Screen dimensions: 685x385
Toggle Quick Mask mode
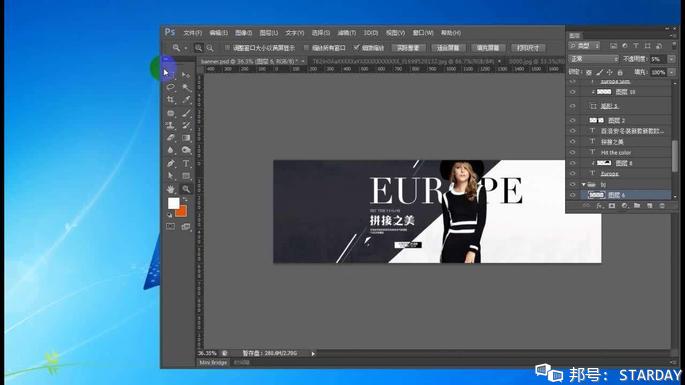(x=170, y=226)
